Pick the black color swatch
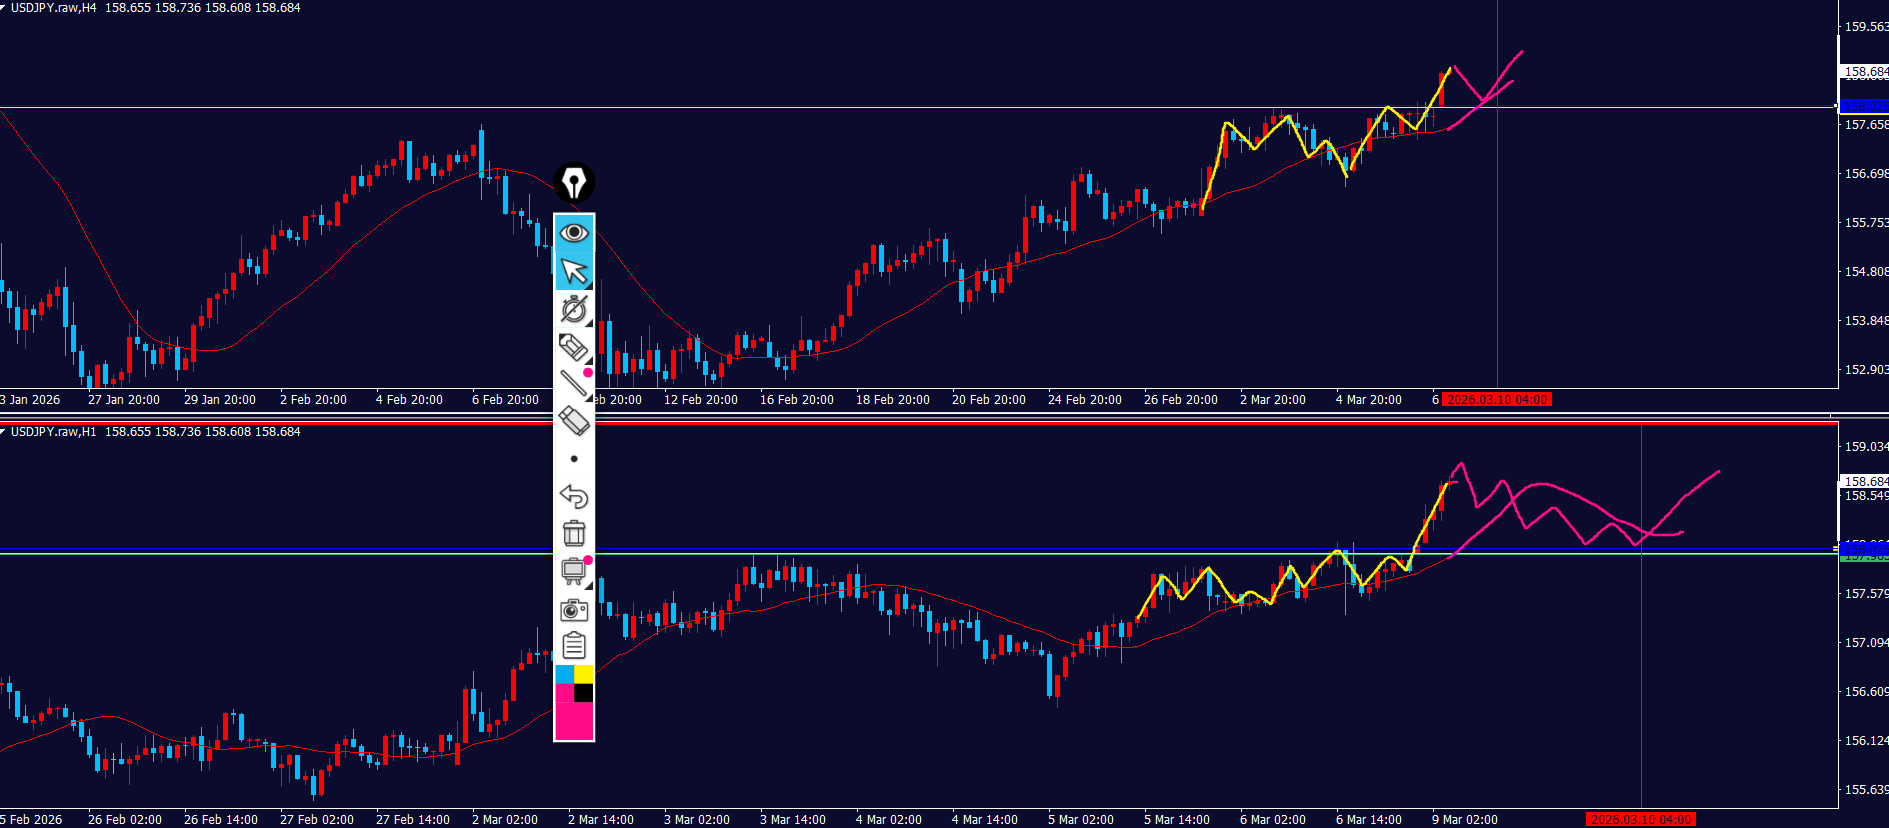 (x=584, y=693)
